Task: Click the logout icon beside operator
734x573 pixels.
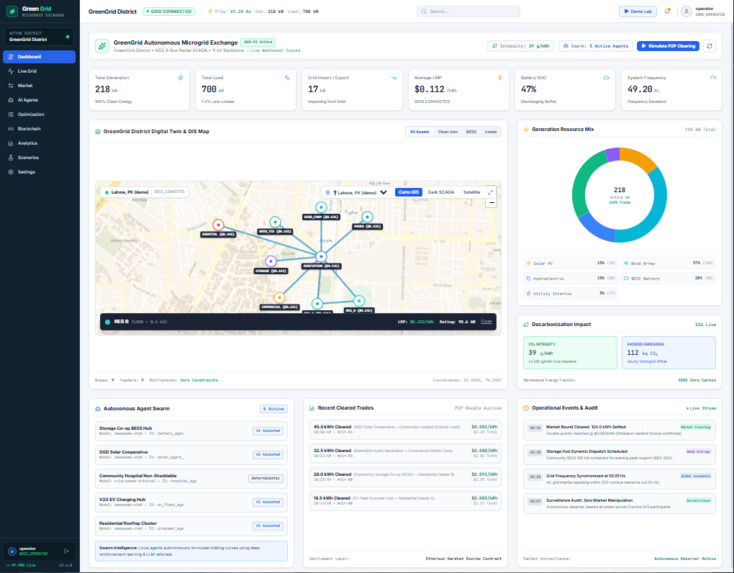Action: point(66,551)
